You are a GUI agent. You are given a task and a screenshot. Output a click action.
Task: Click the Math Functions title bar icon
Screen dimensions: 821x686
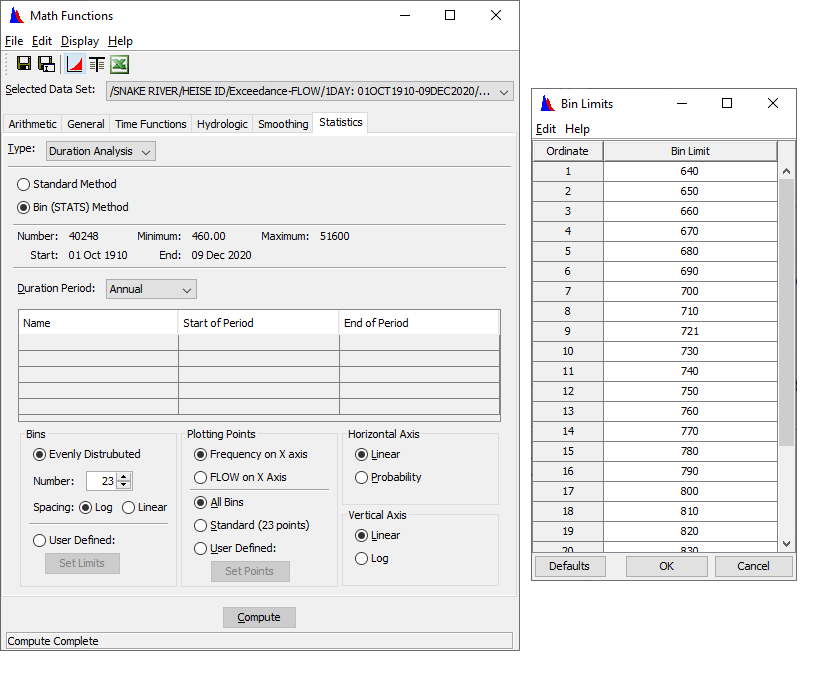(x=16, y=16)
